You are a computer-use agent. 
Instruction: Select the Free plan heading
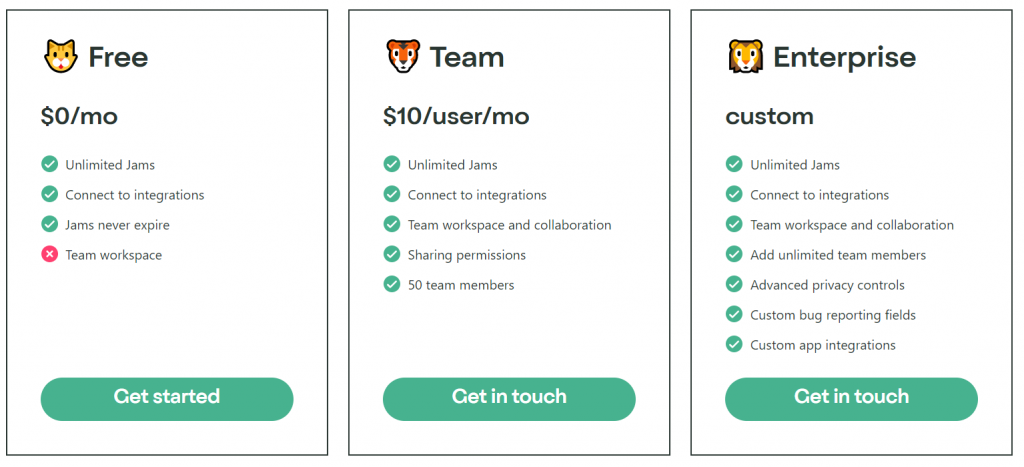pyautogui.click(x=118, y=57)
